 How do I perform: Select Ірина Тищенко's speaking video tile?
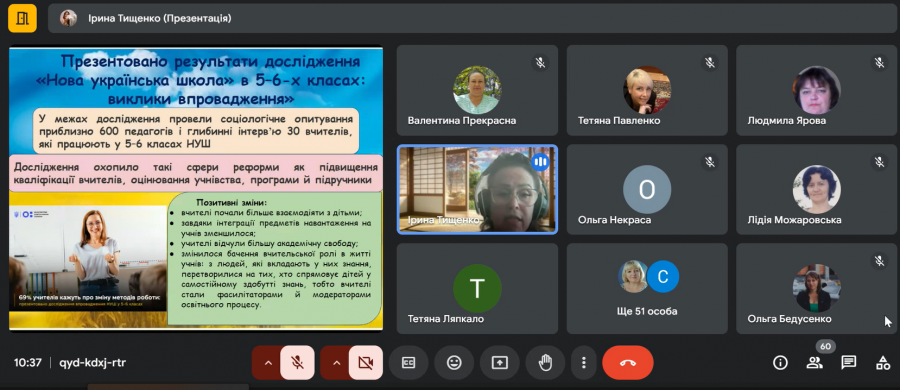477,189
